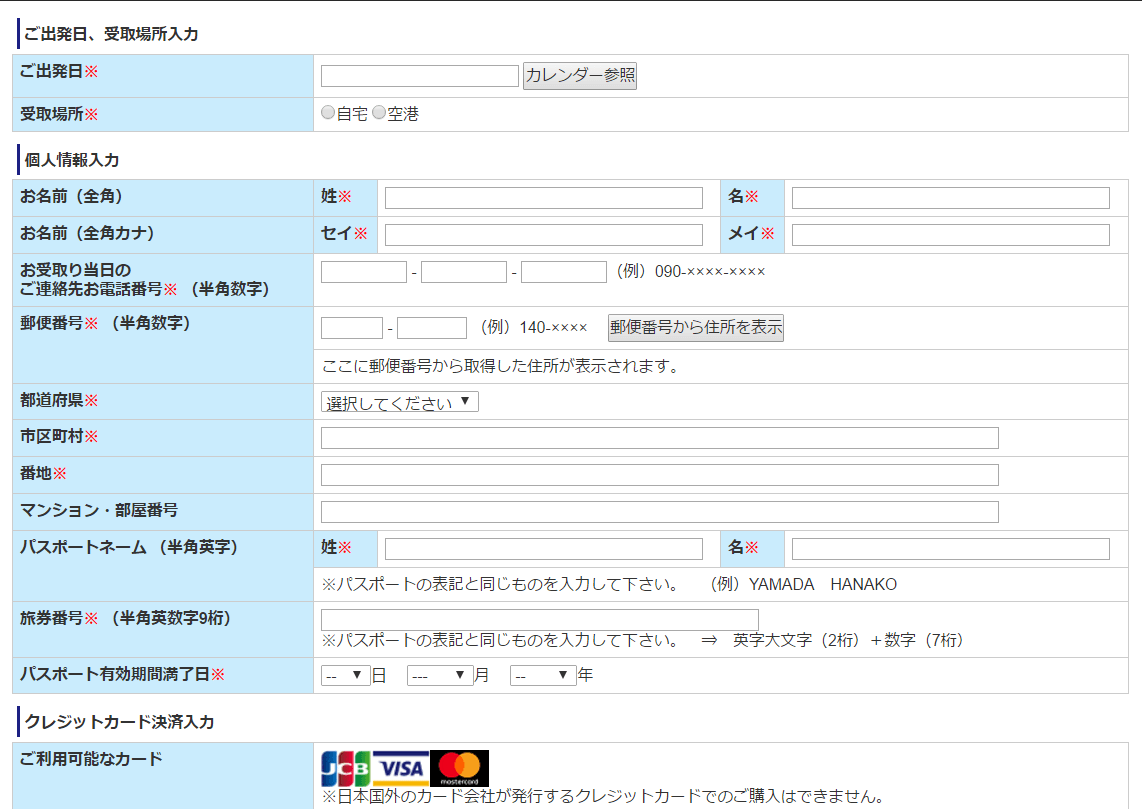Open passport expiry day dropdown

click(346, 676)
